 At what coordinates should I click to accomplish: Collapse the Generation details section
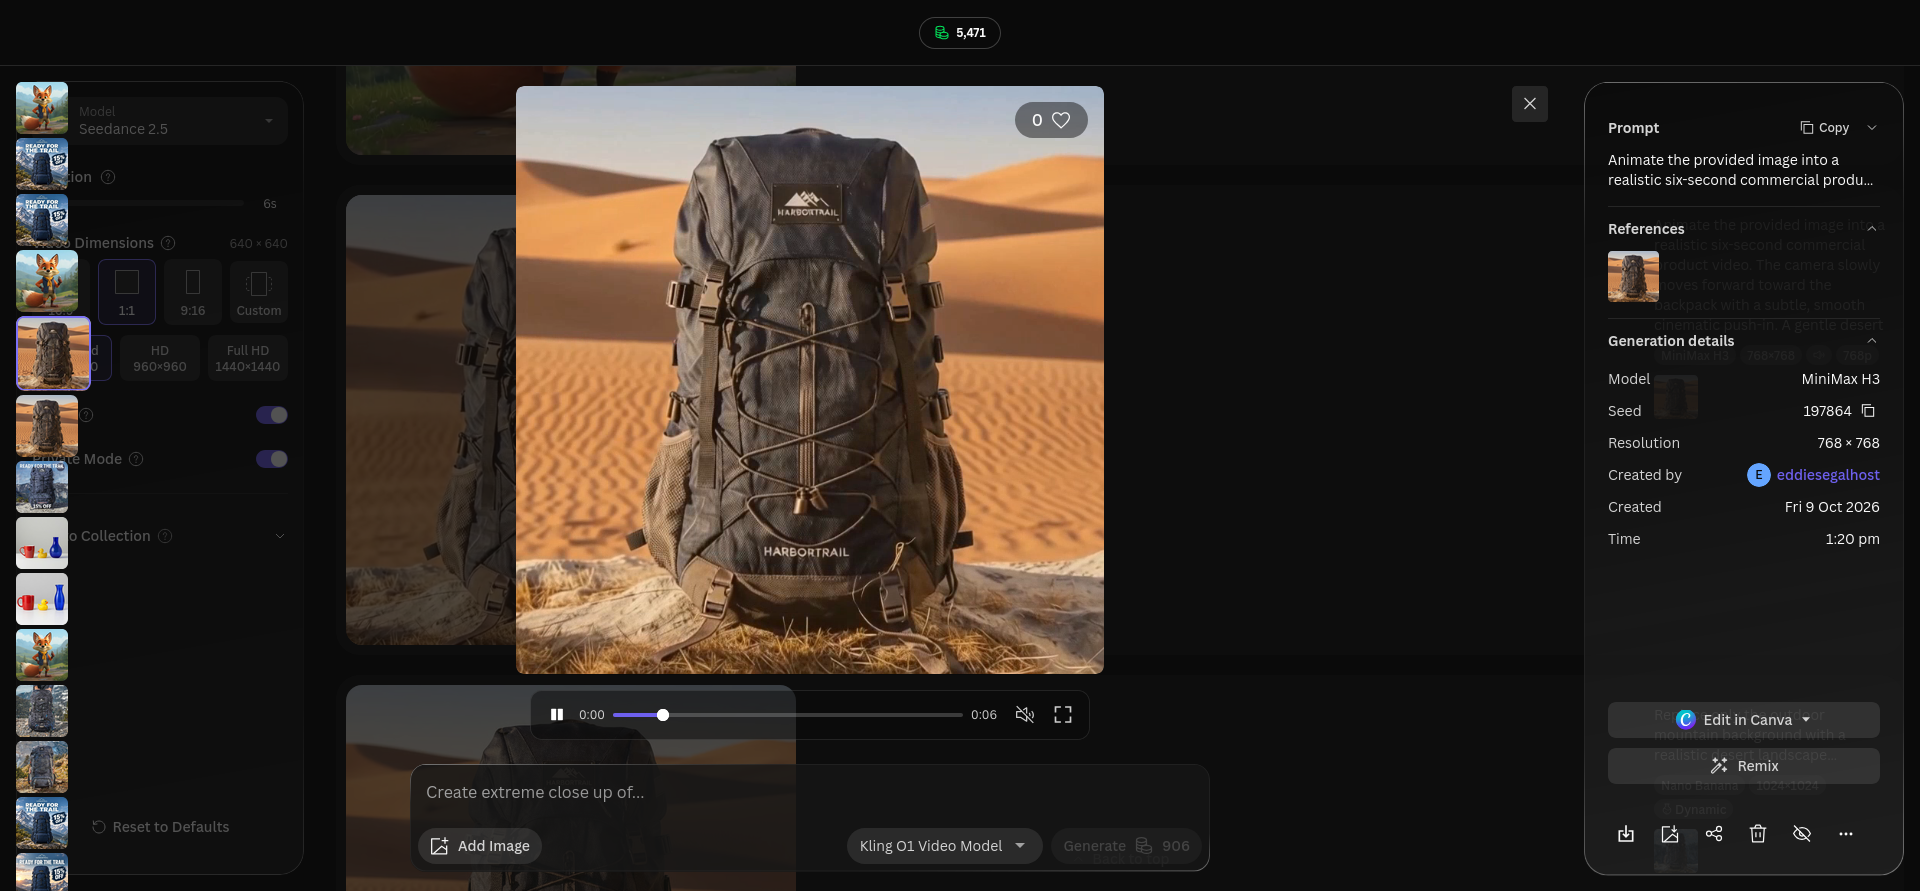[x=1872, y=341]
